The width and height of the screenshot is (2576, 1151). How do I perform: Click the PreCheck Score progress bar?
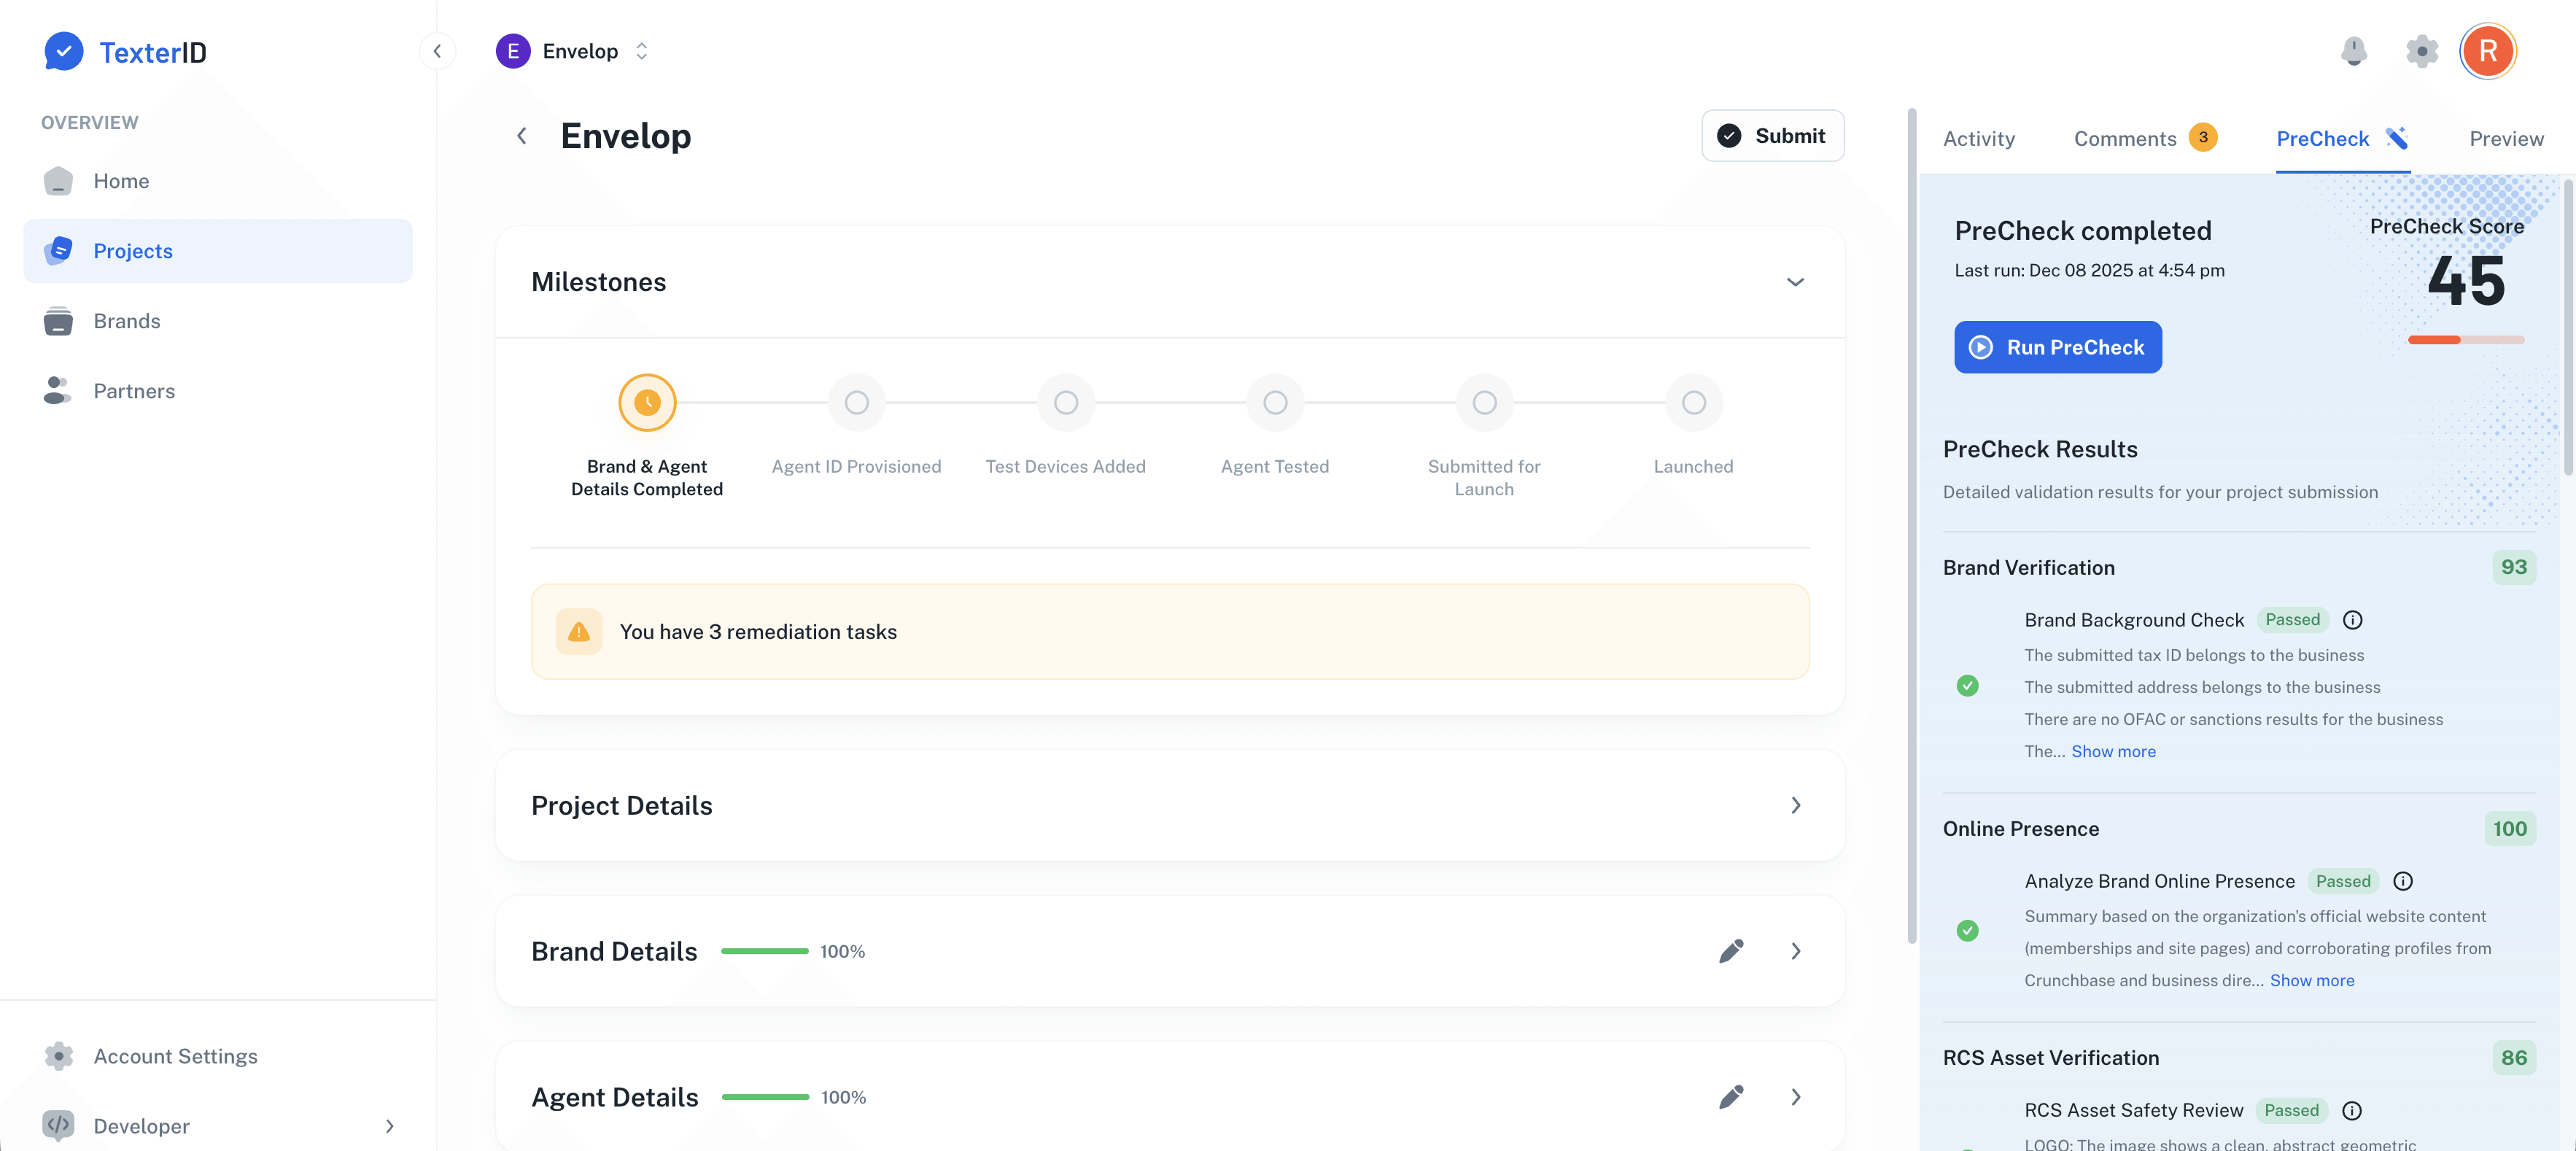pyautogui.click(x=2467, y=340)
